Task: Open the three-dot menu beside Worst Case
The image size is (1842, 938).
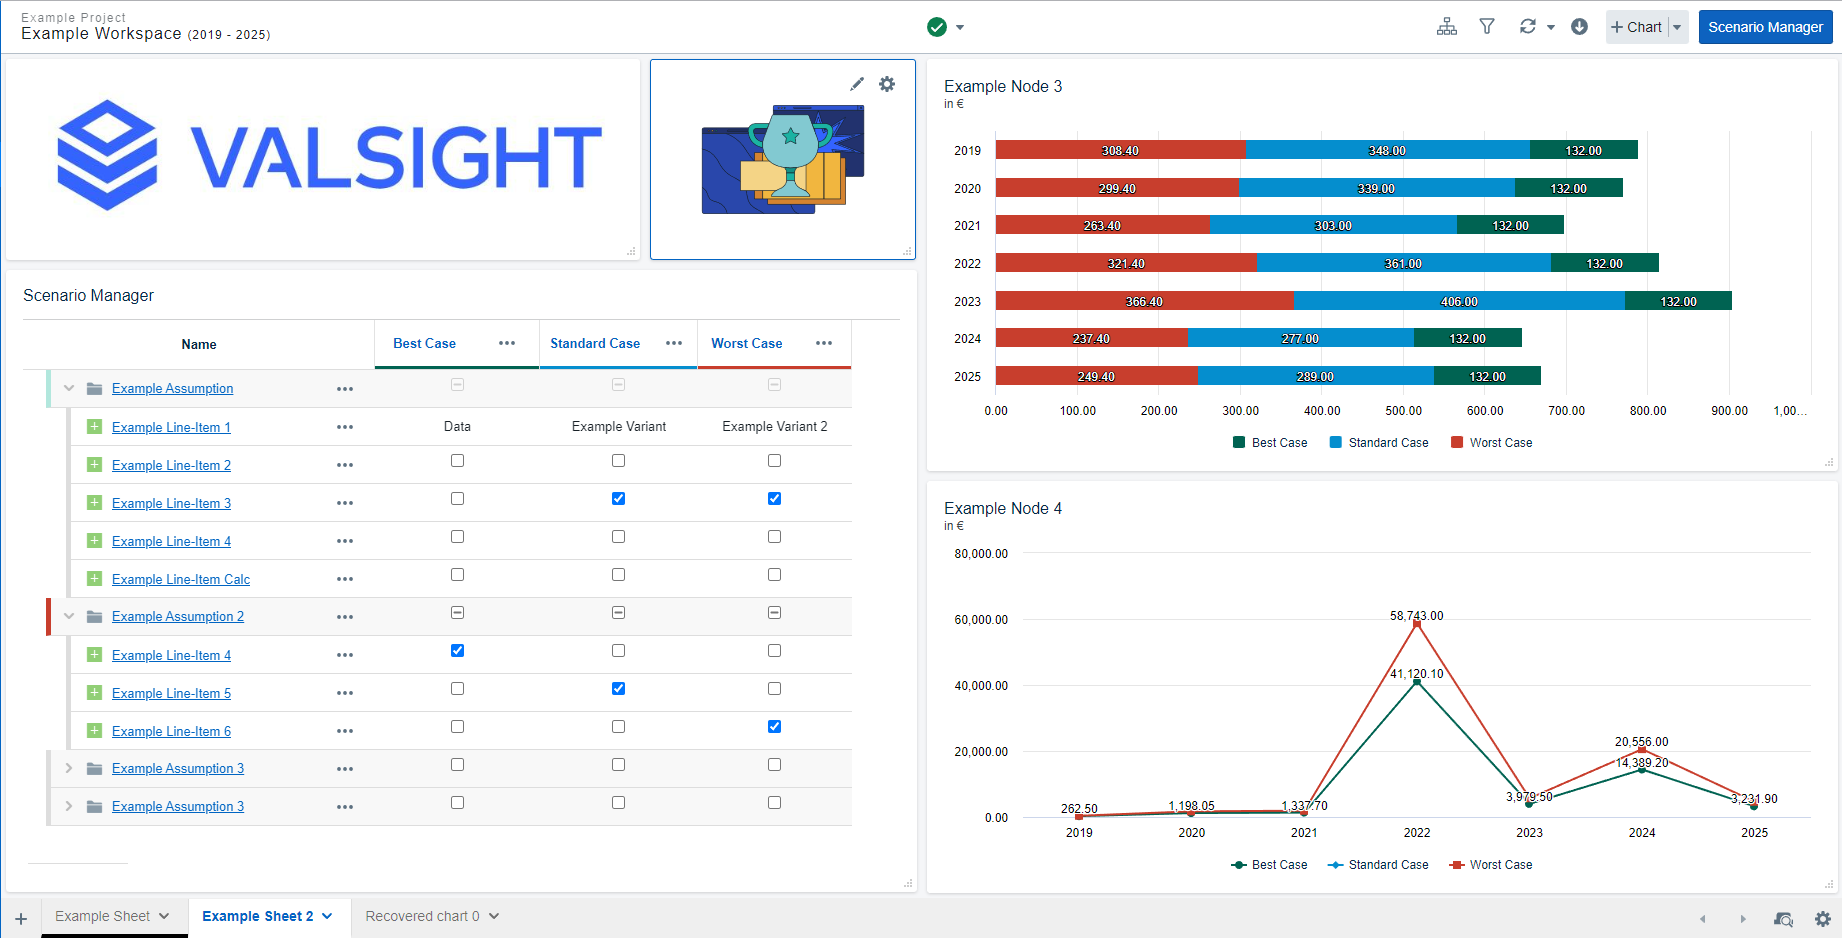Action: point(824,343)
